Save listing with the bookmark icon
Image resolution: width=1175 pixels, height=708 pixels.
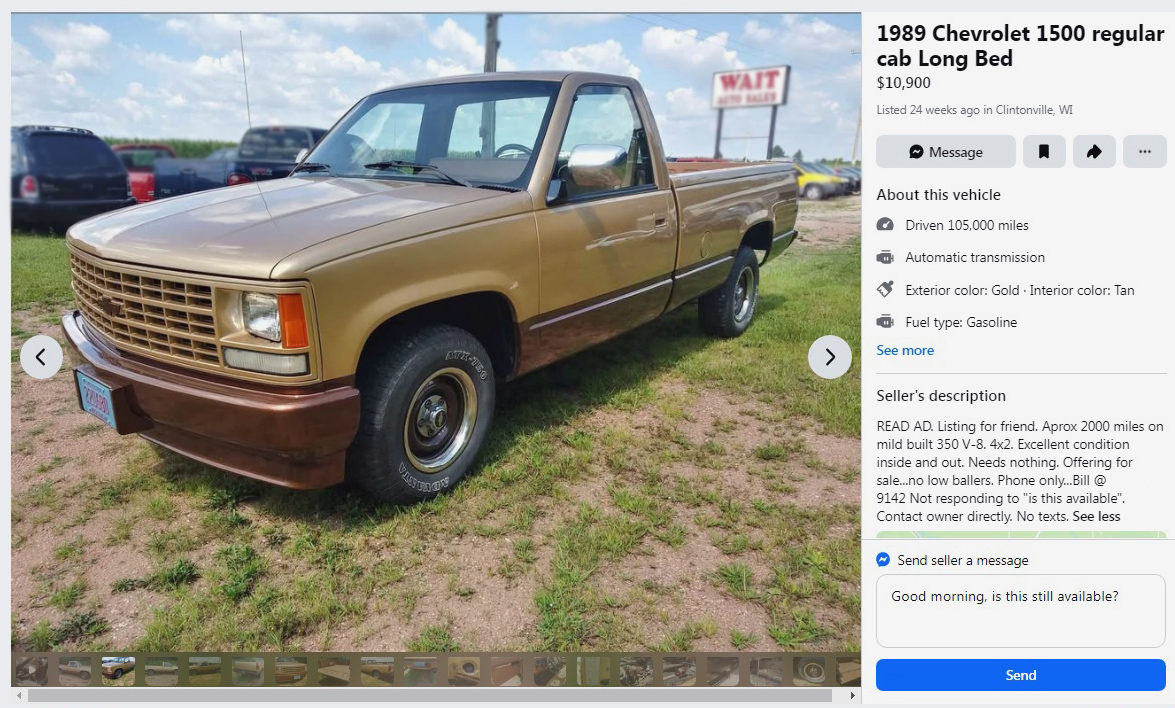(1044, 151)
